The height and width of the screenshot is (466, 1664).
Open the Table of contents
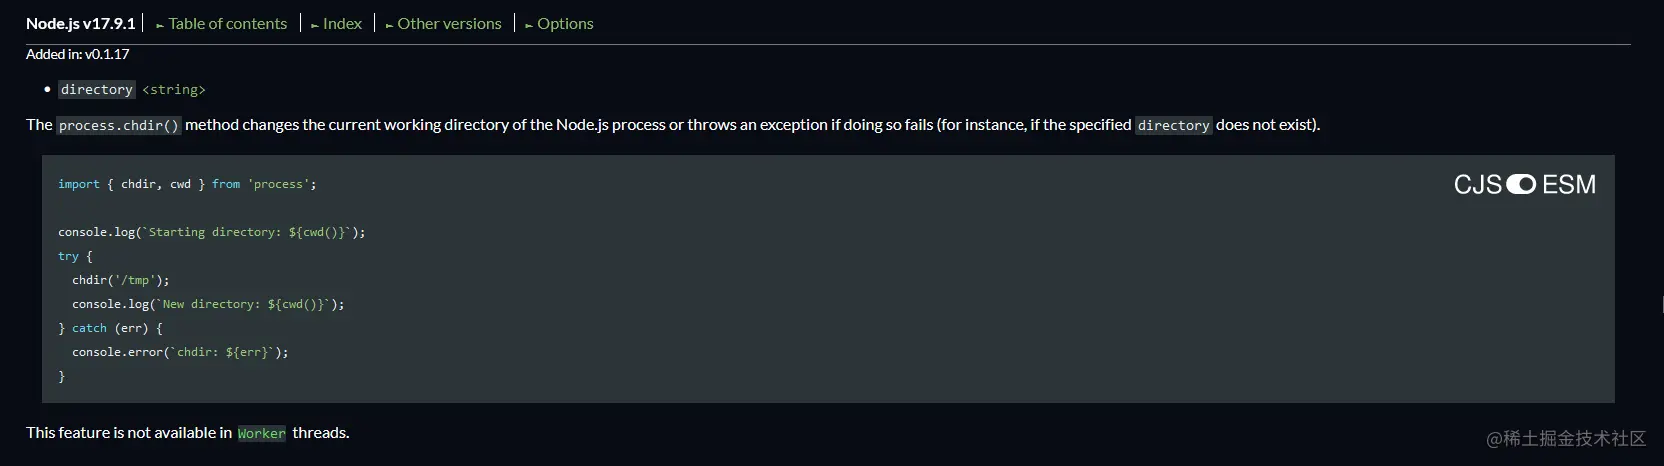[227, 24]
